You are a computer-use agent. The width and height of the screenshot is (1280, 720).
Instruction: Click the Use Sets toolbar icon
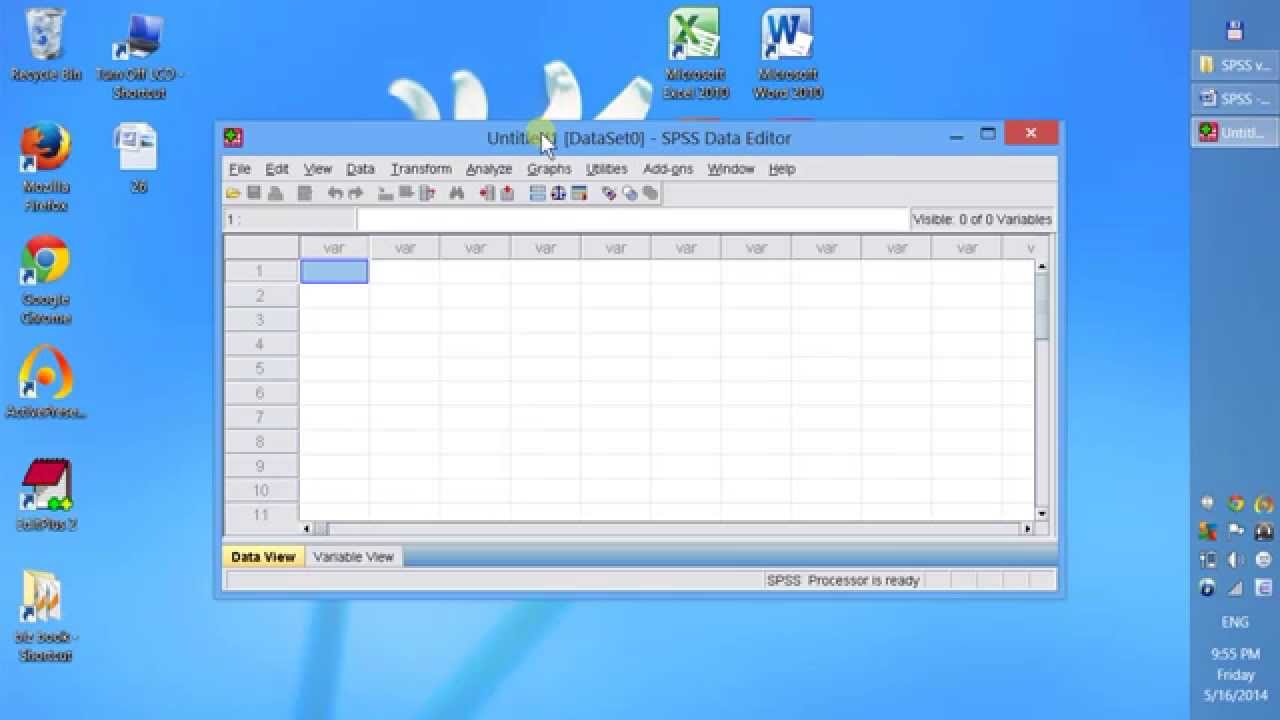click(630, 193)
